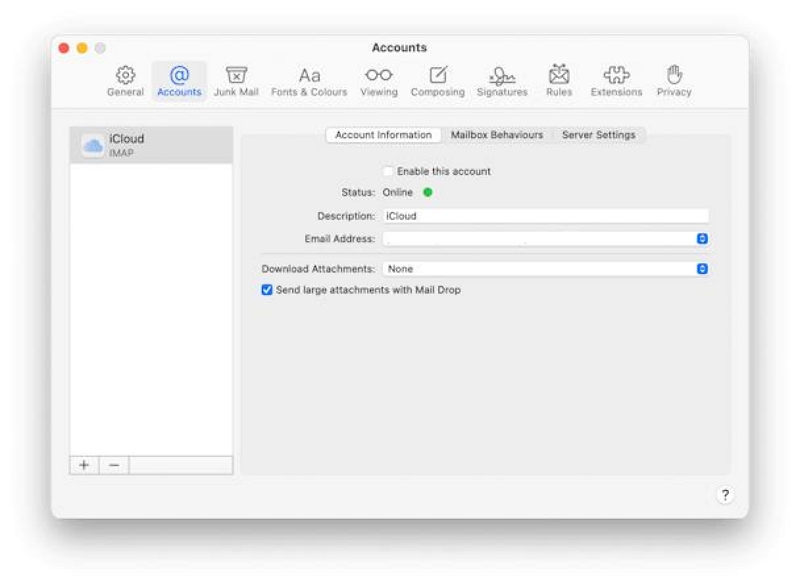The height and width of the screenshot is (586, 800).
Task: Switch to Server Settings tab
Action: click(598, 135)
